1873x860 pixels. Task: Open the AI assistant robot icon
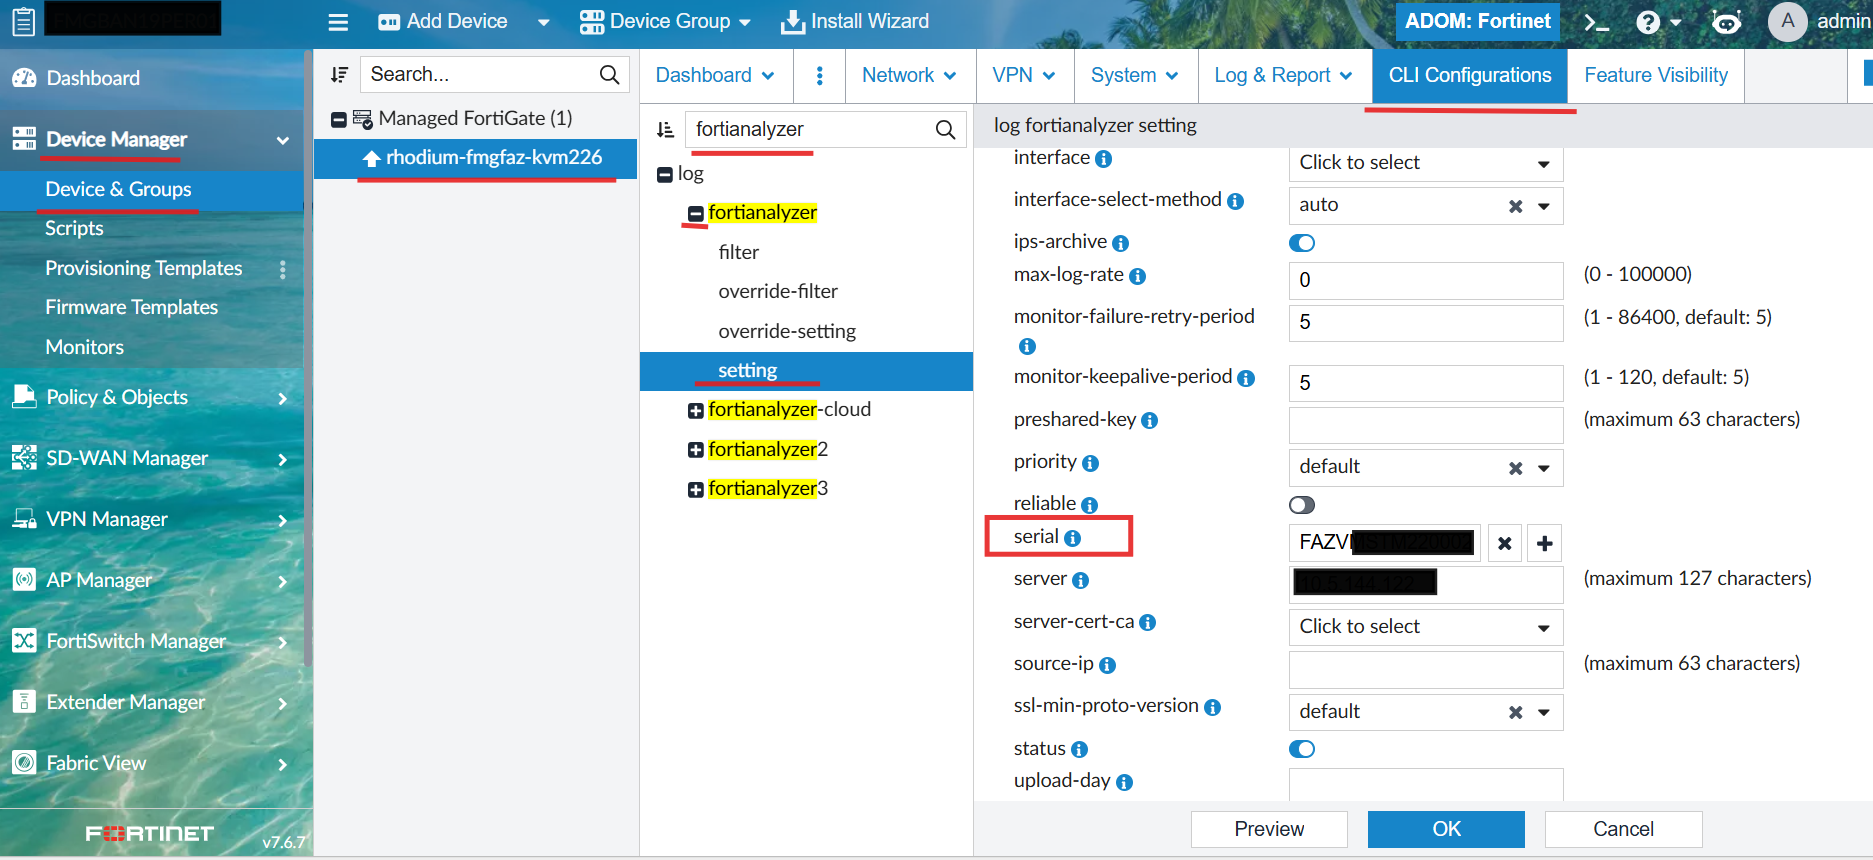click(x=1726, y=22)
